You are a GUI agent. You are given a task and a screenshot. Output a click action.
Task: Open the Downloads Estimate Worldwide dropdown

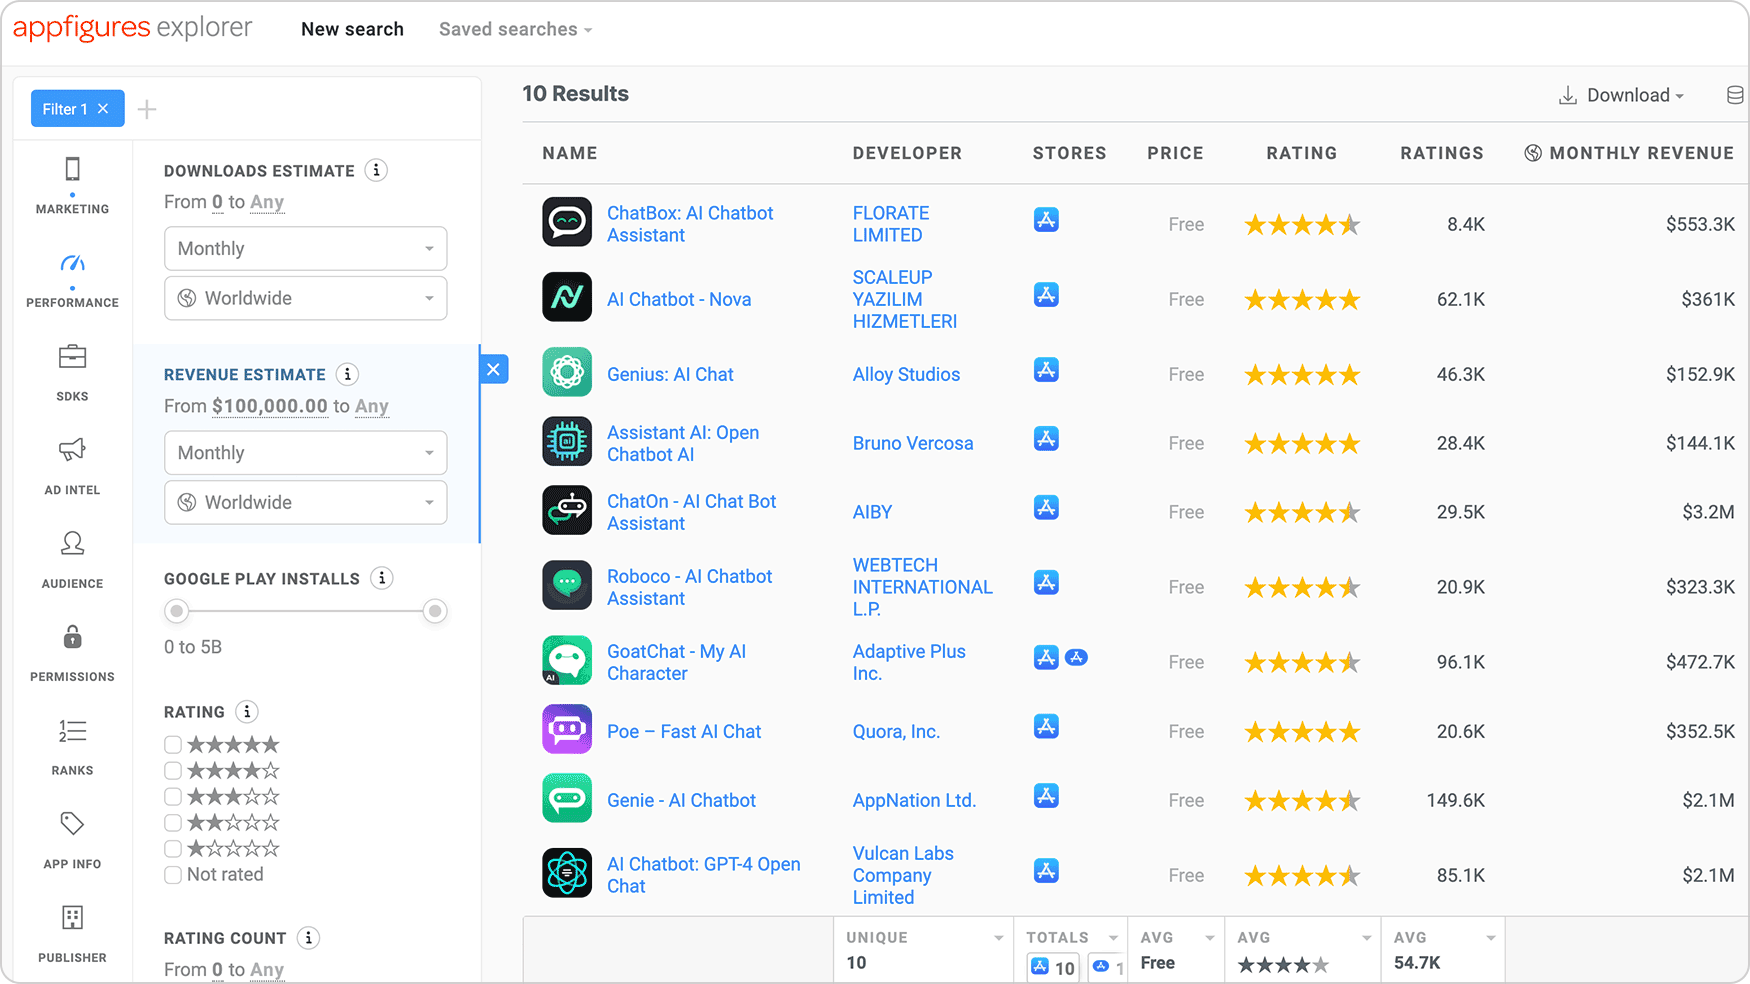pos(305,298)
